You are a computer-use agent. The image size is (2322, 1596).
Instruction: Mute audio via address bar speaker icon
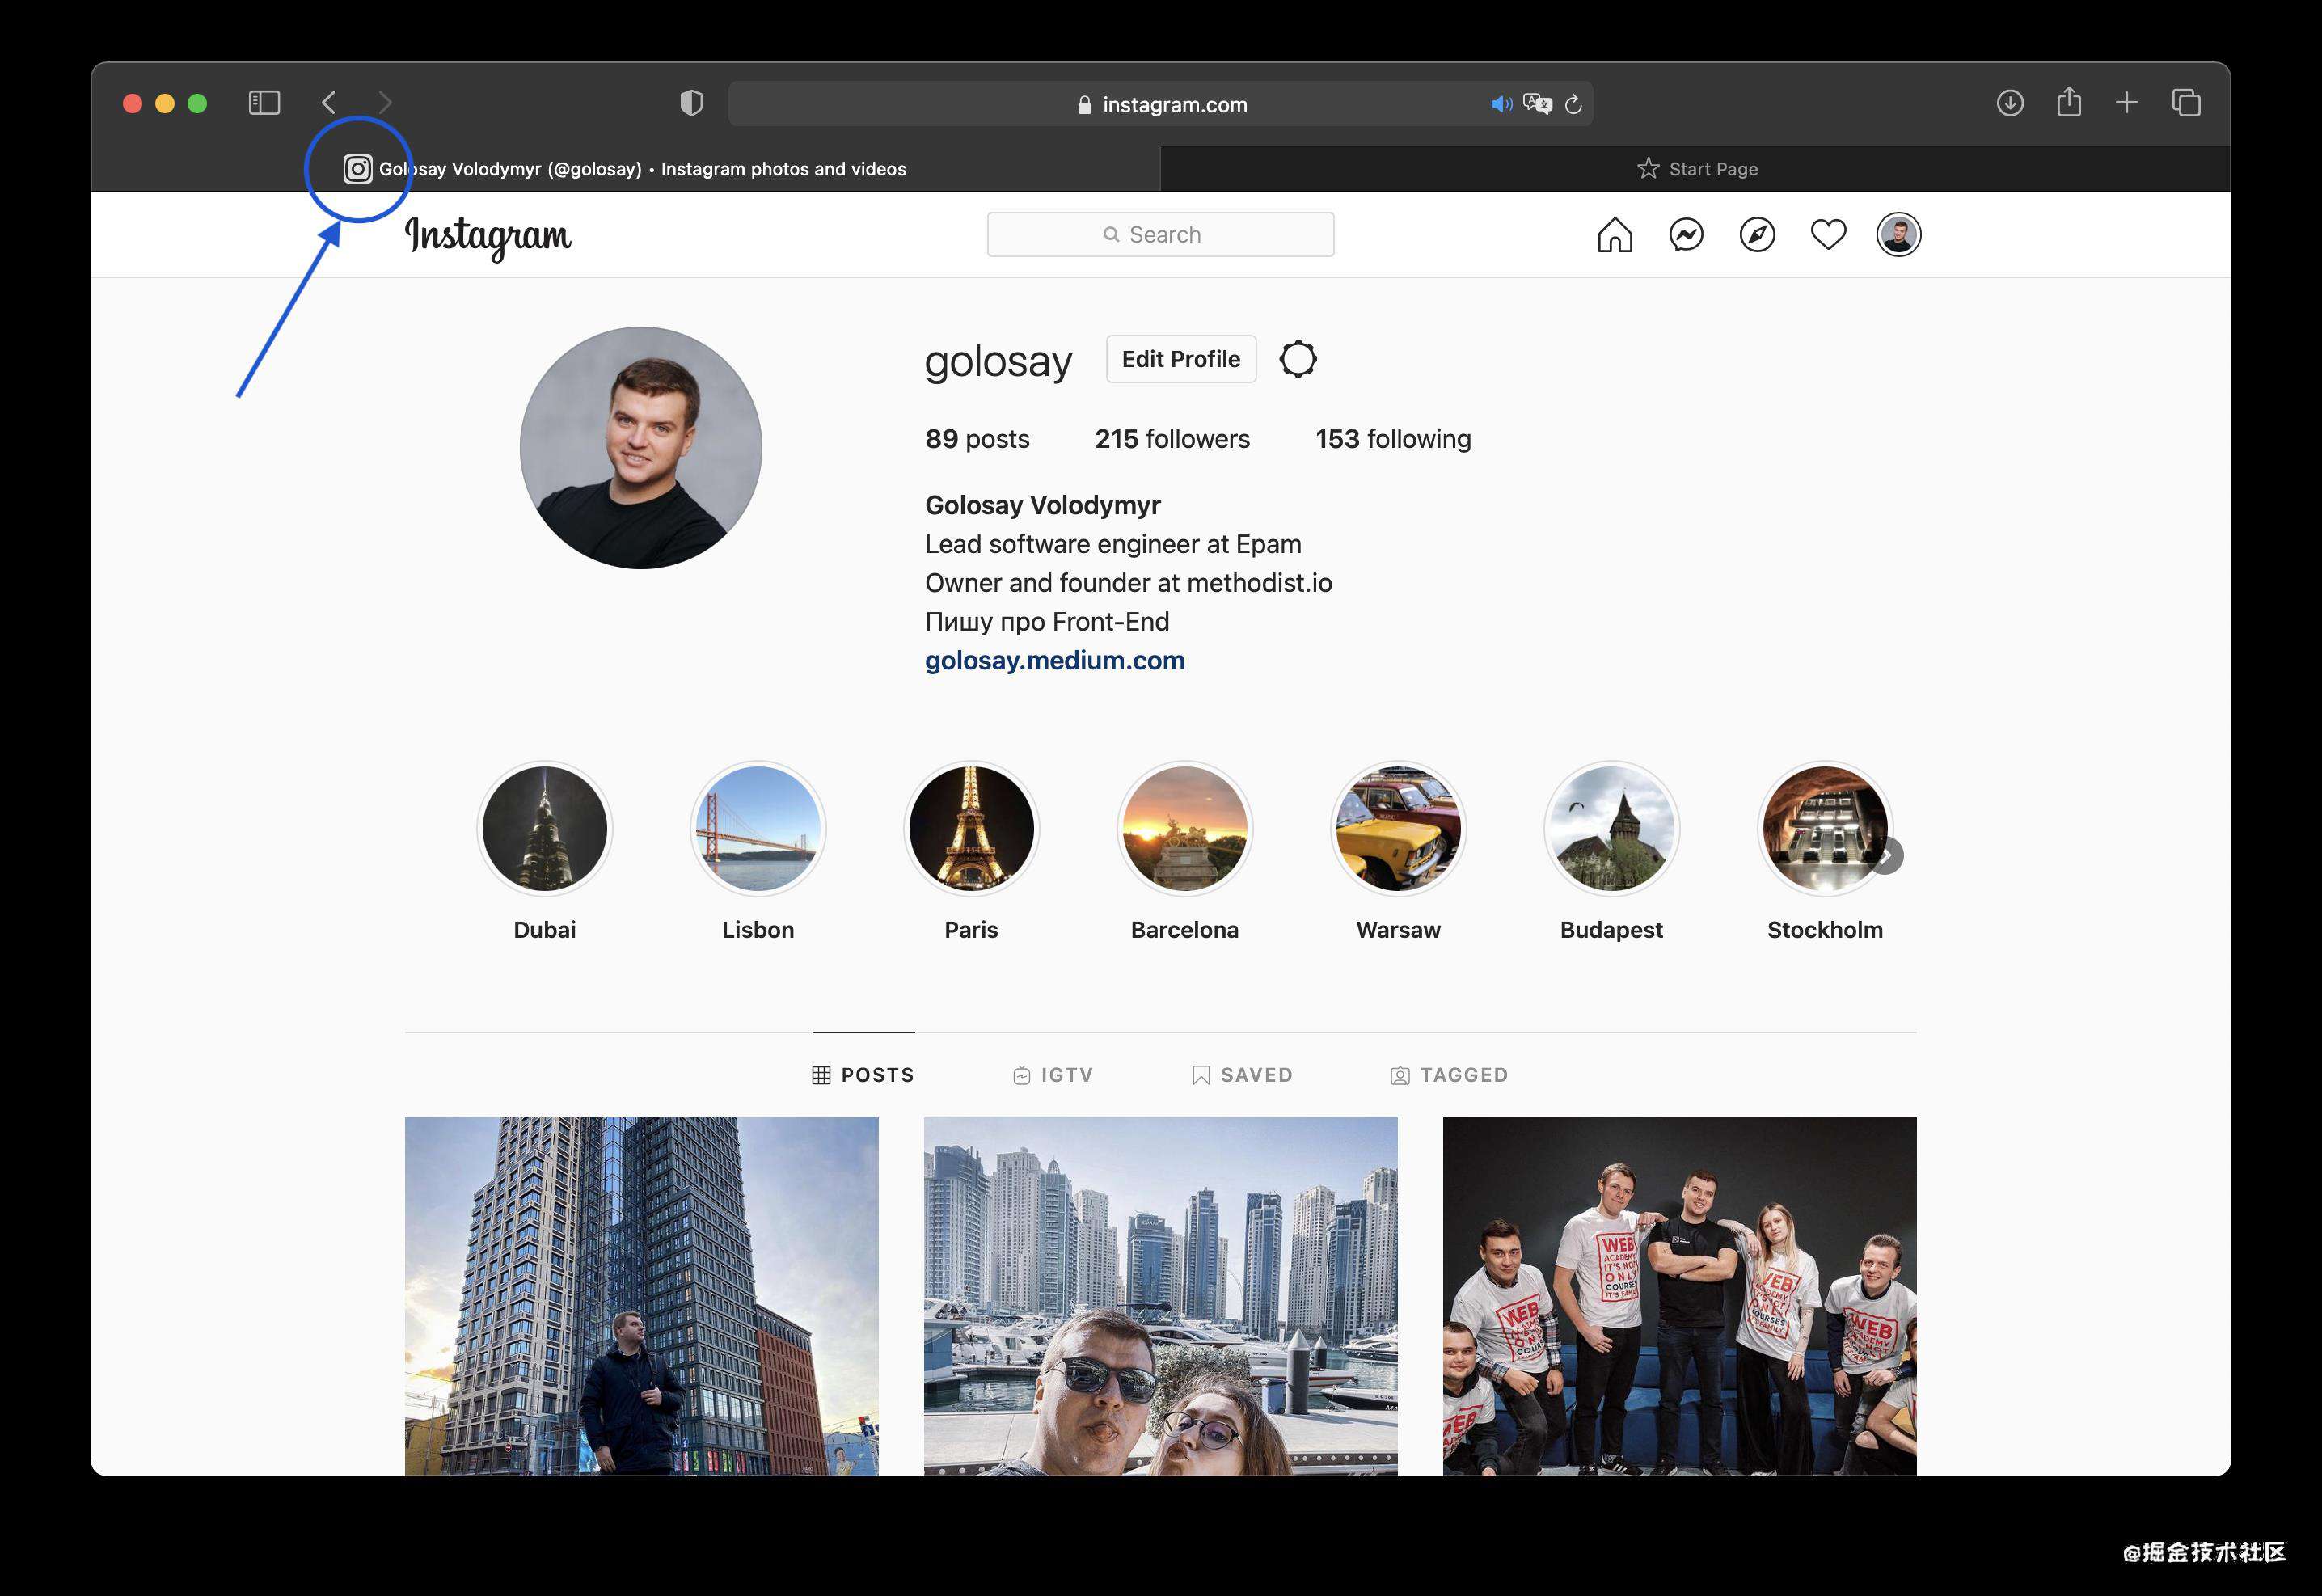tap(1501, 104)
